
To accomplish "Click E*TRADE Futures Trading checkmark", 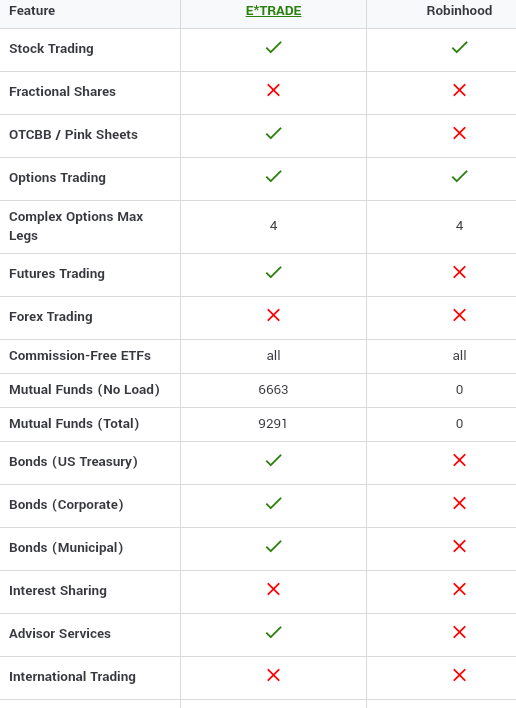I will tap(274, 272).
